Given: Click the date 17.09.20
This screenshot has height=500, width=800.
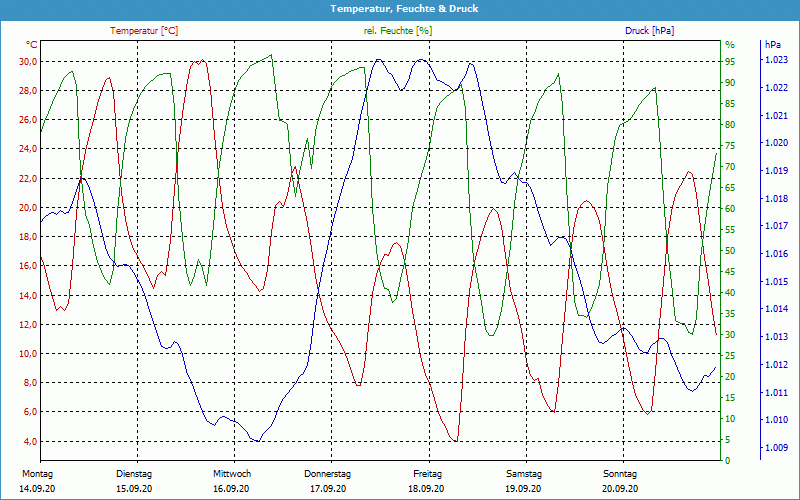Looking at the screenshot, I should [328, 488].
